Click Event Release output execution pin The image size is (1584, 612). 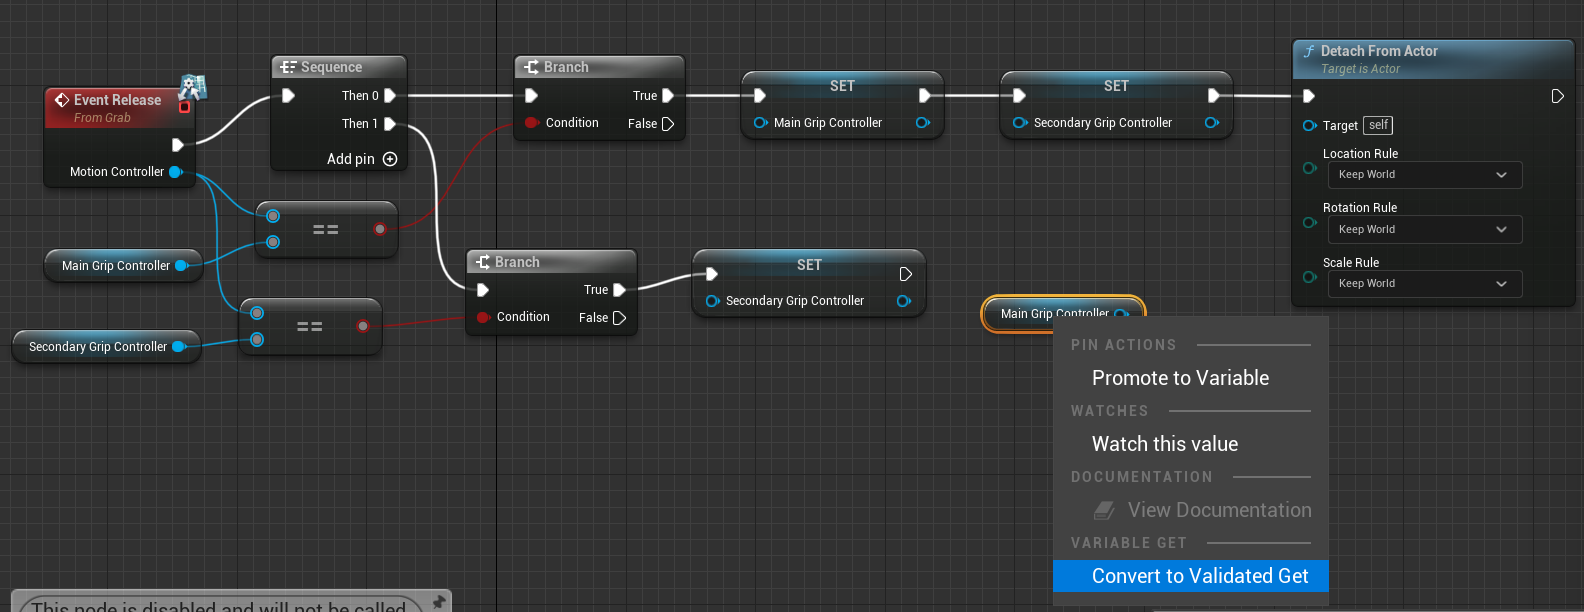[x=178, y=145]
